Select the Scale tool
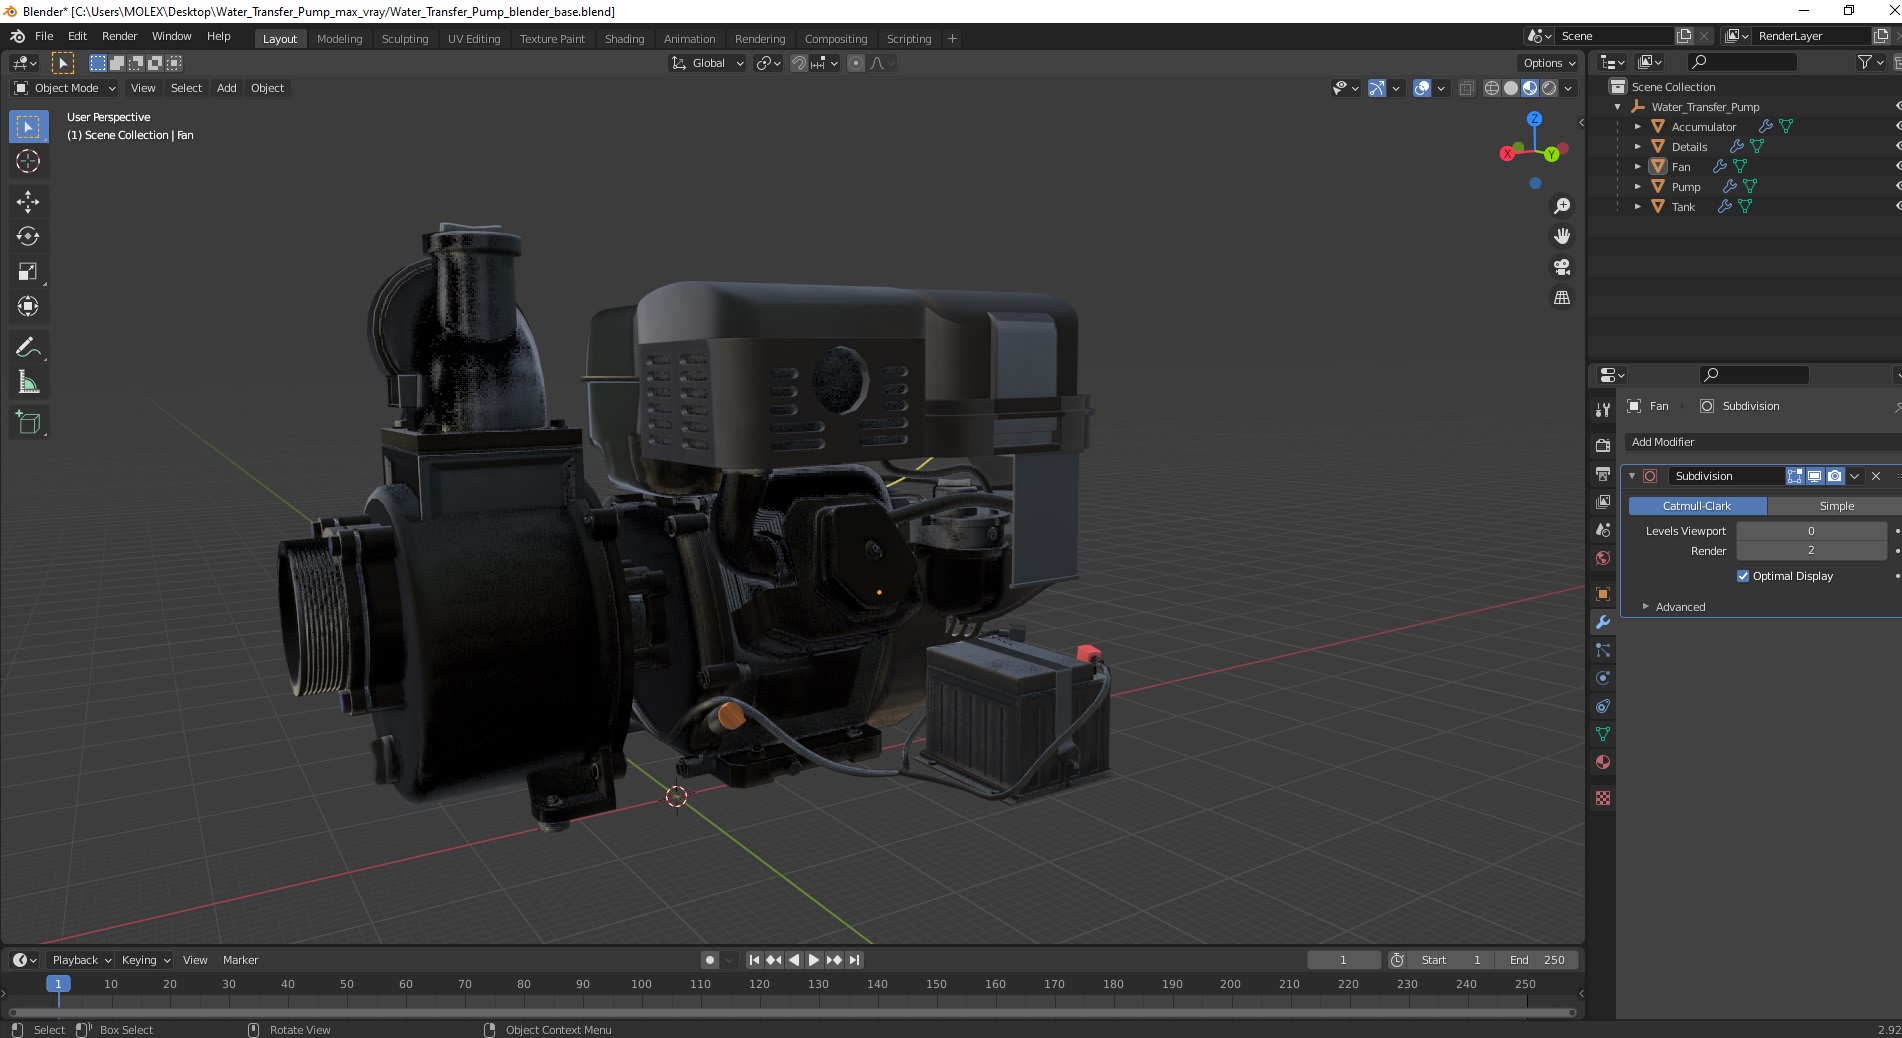Viewport: 1902px width, 1038px height. coord(28,272)
